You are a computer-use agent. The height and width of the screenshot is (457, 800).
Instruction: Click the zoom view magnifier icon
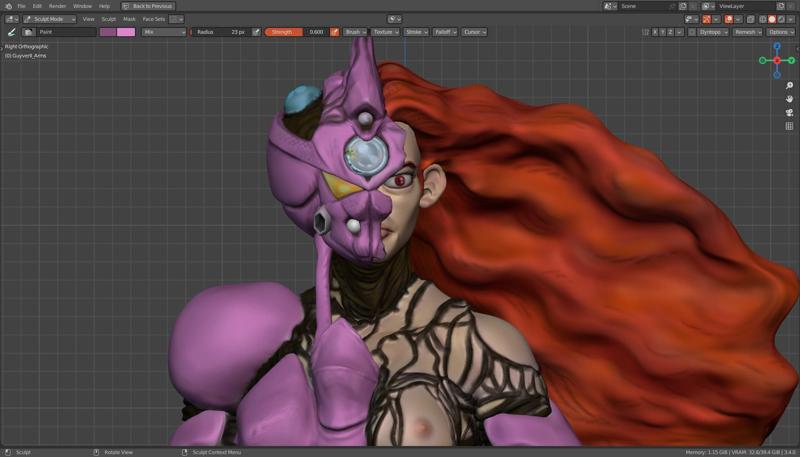pyautogui.click(x=789, y=86)
